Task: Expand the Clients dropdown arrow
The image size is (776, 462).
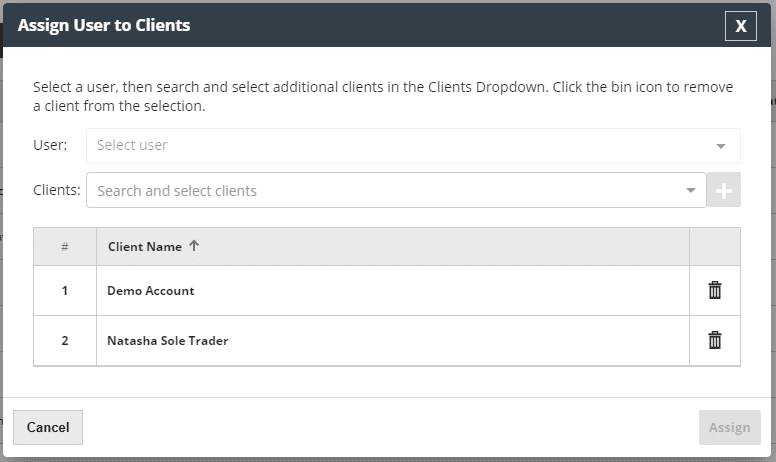Action: click(x=691, y=191)
